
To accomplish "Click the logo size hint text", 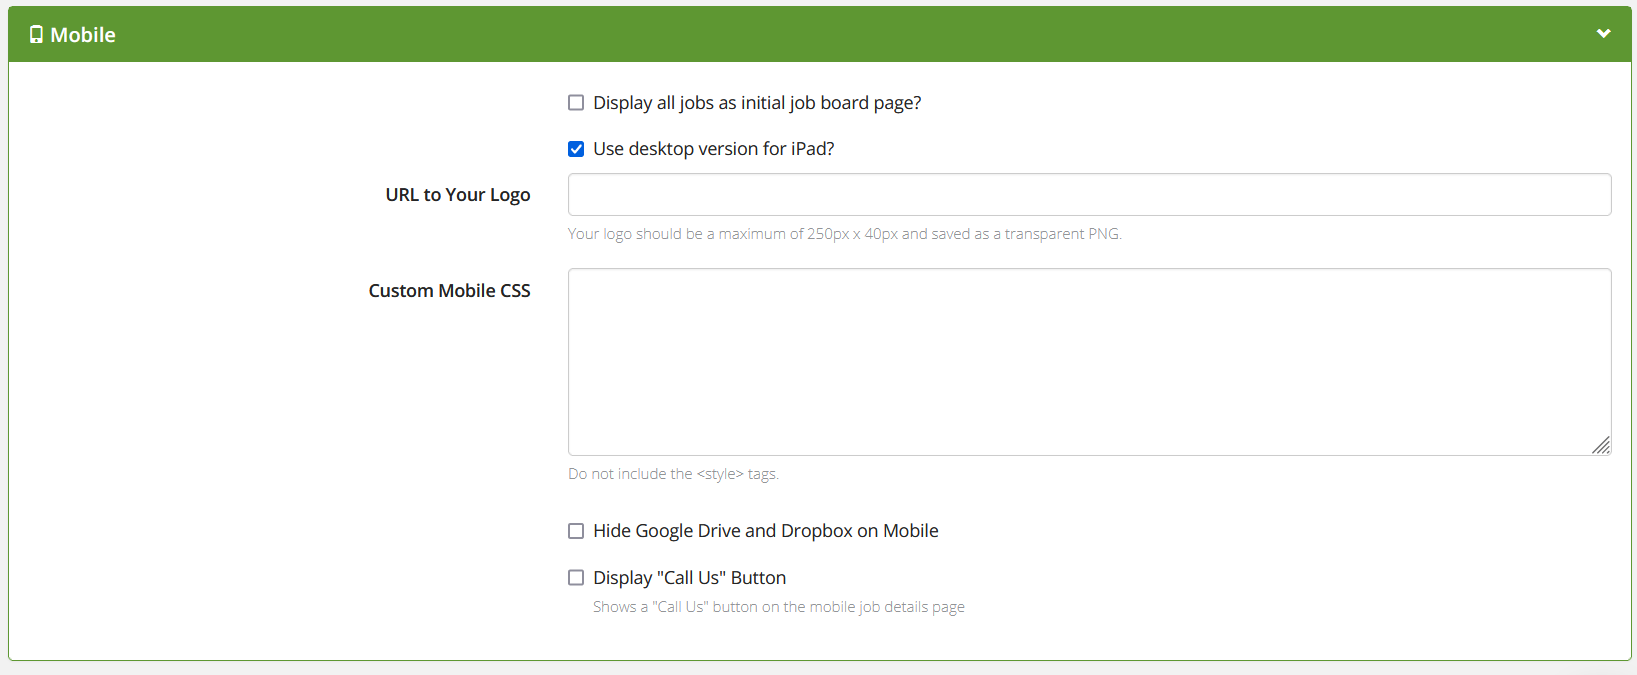I will tap(845, 234).
